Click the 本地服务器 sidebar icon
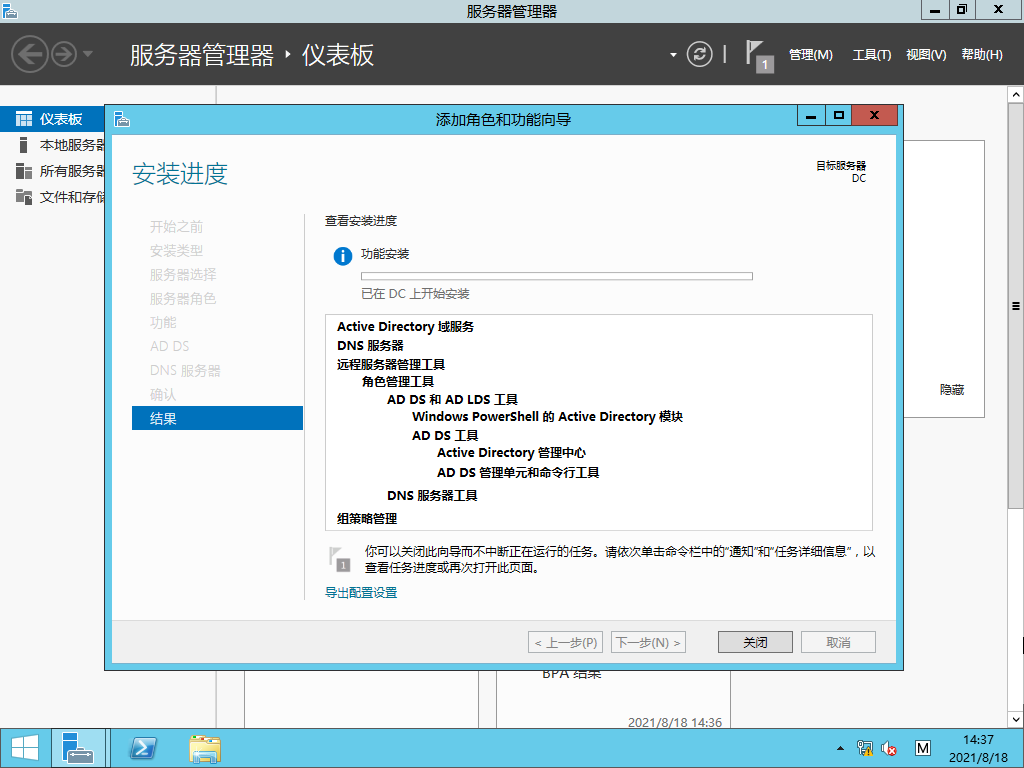 point(24,145)
